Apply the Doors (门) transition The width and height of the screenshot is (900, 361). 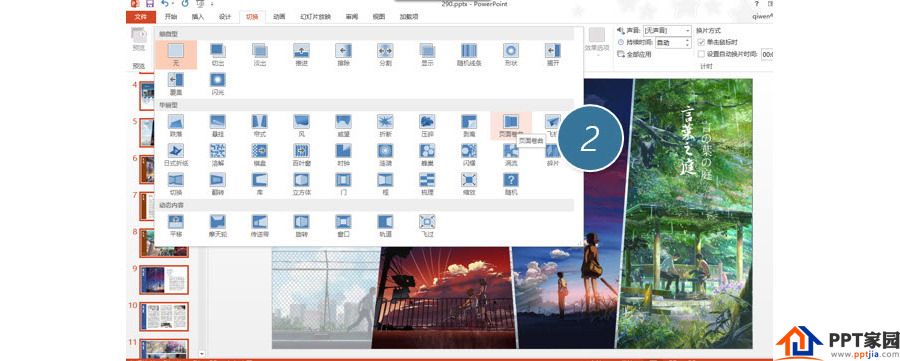coord(343,184)
